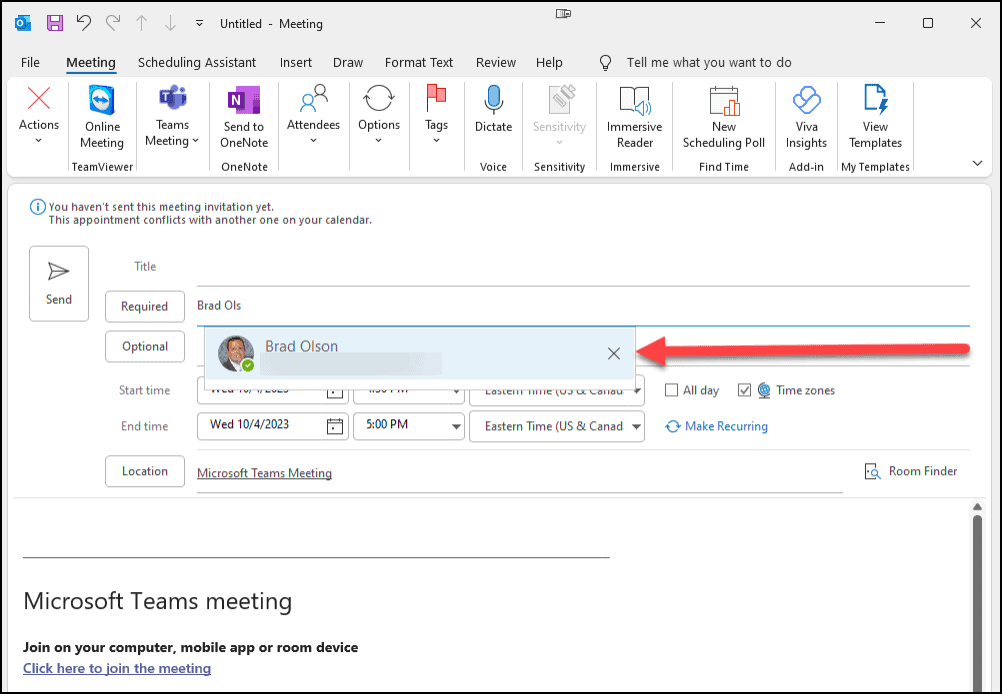The image size is (1002, 694).
Task: Create a New Scheduling Poll
Action: coord(724,118)
